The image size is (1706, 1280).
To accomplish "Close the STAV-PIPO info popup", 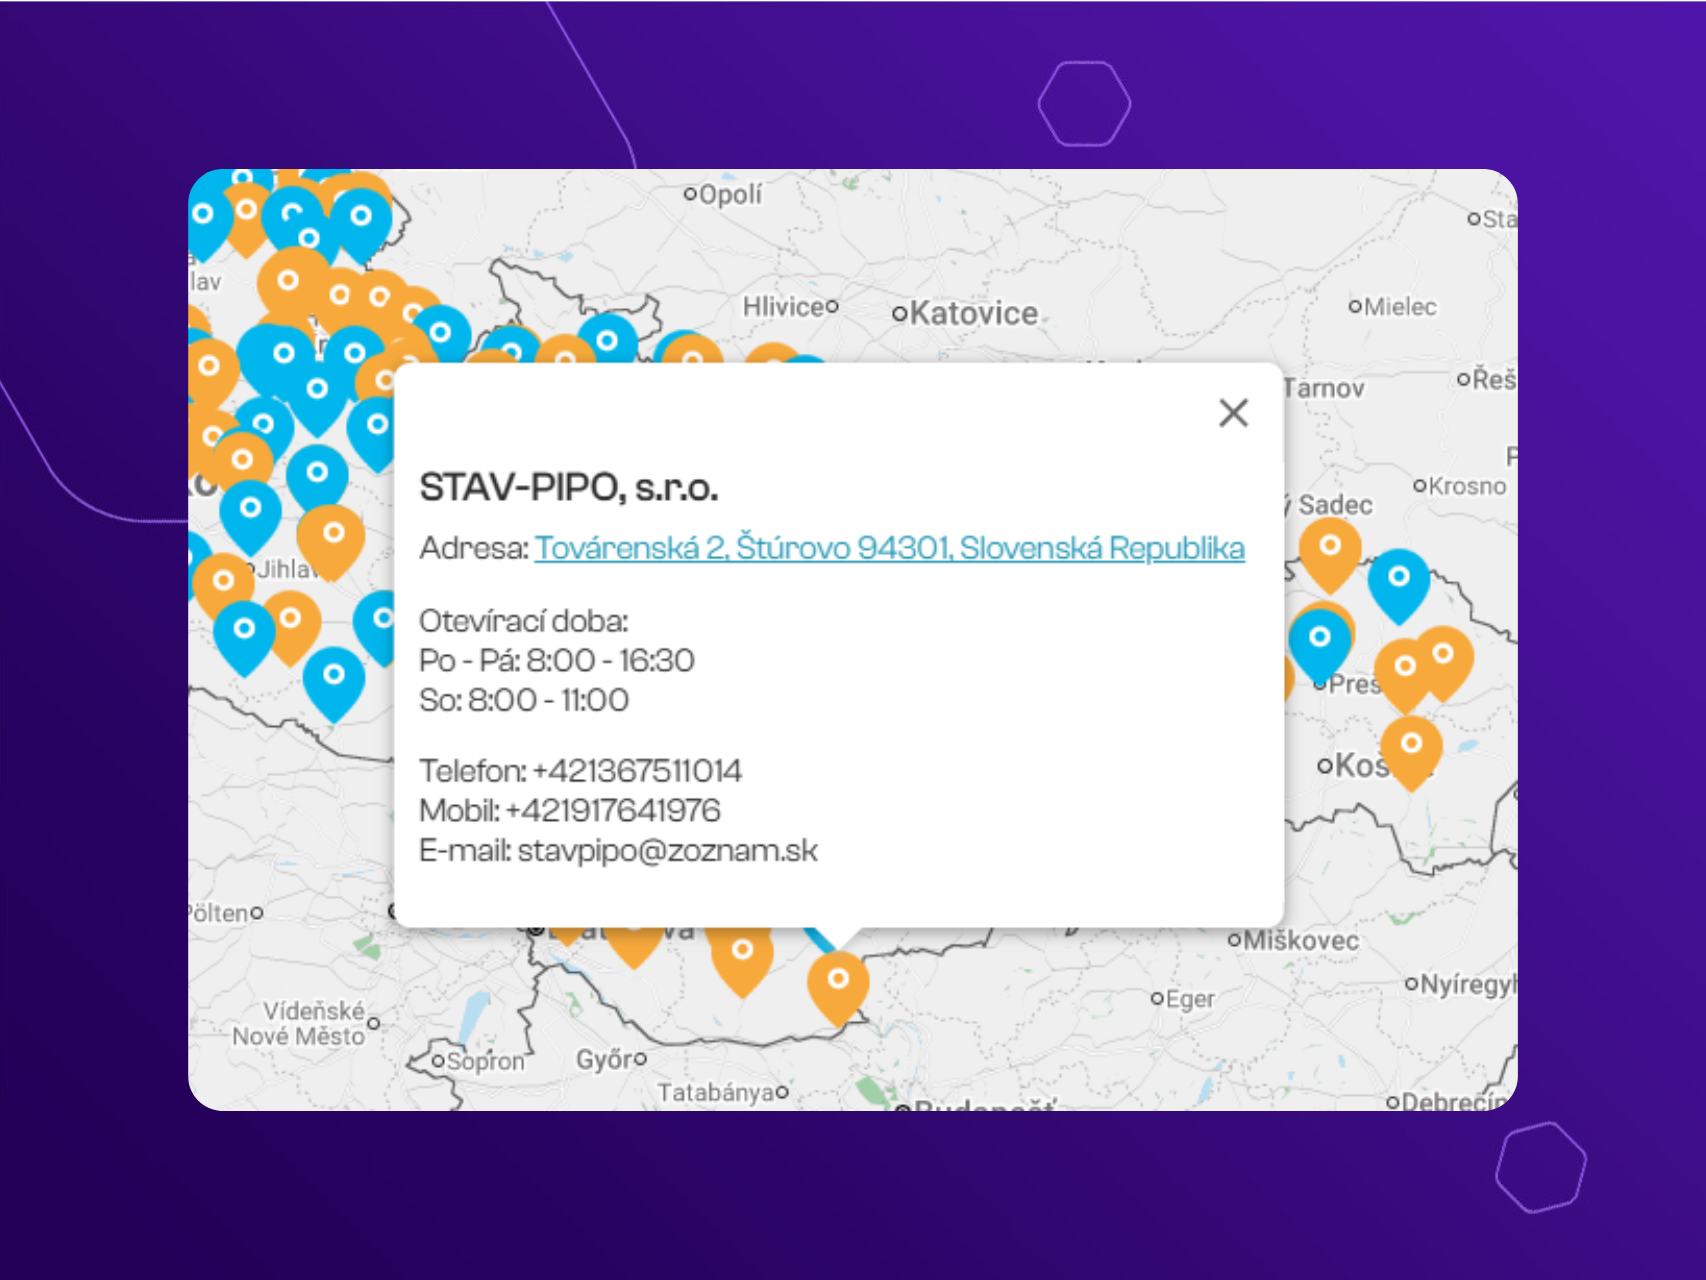I will tap(1233, 412).
